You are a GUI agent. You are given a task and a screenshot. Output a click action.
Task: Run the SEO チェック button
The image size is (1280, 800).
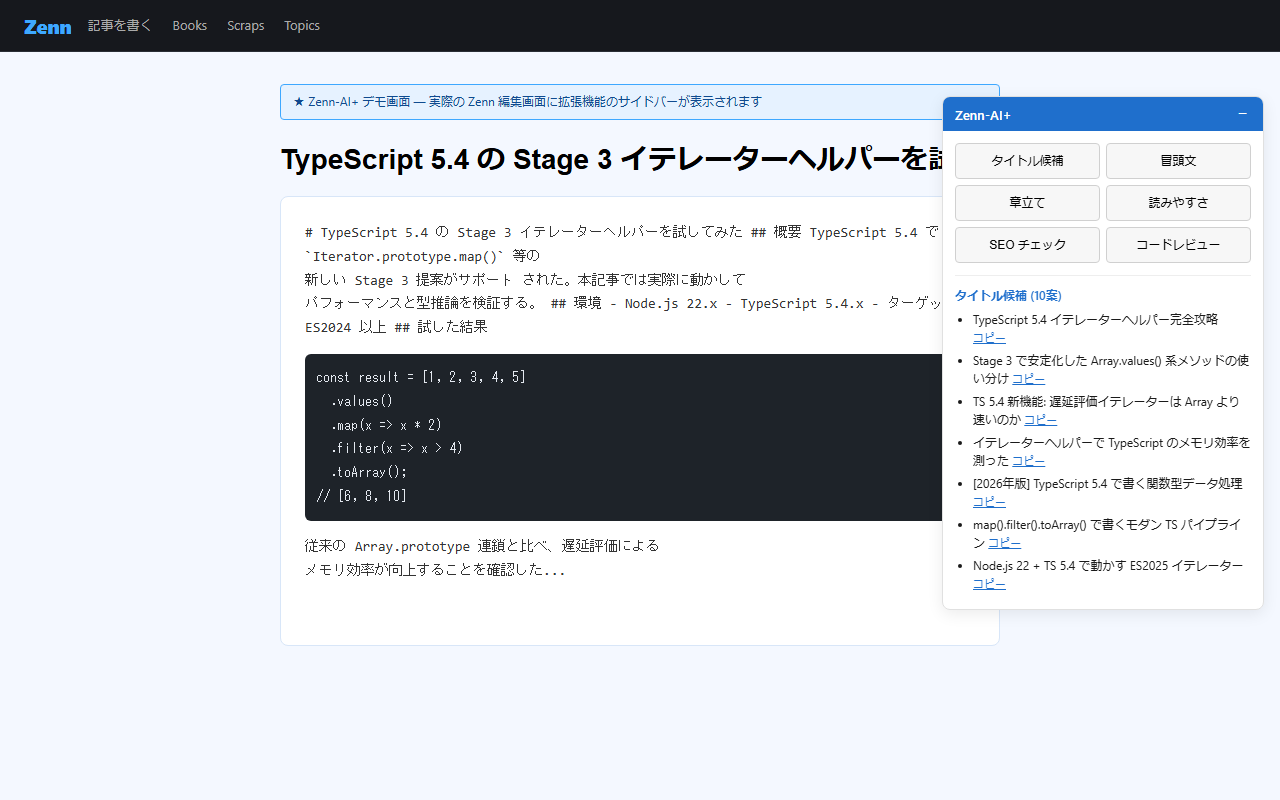click(x=1027, y=245)
